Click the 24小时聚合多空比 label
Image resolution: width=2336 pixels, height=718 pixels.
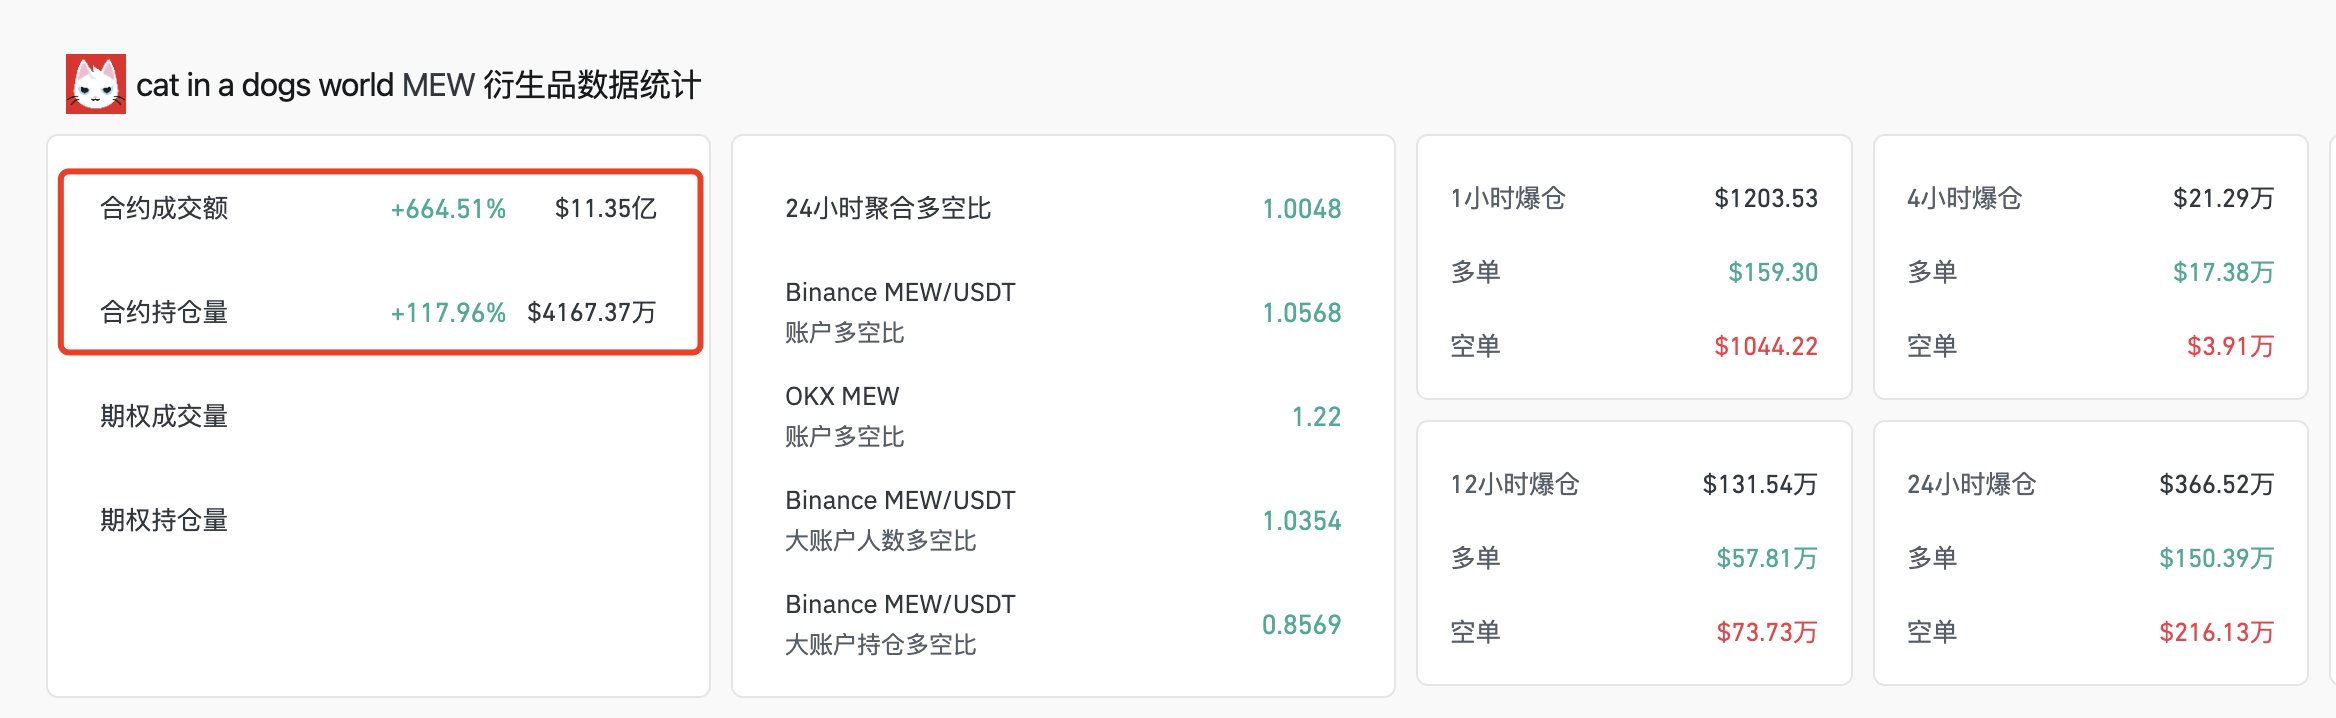888,208
